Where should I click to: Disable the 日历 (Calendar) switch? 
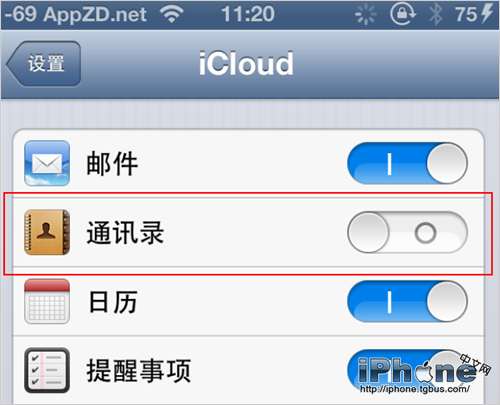[407, 301]
